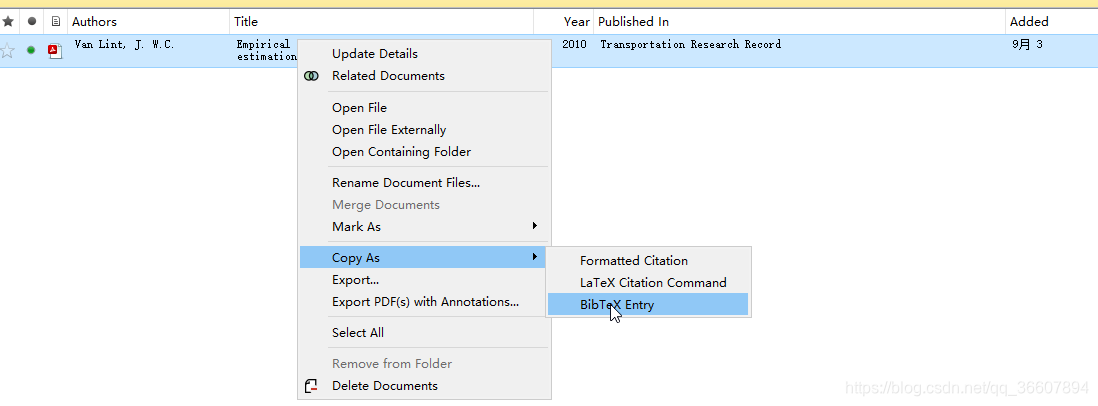The height and width of the screenshot is (406, 1098).
Task: Click the document file column header icon
Action: pyautogui.click(x=56, y=22)
